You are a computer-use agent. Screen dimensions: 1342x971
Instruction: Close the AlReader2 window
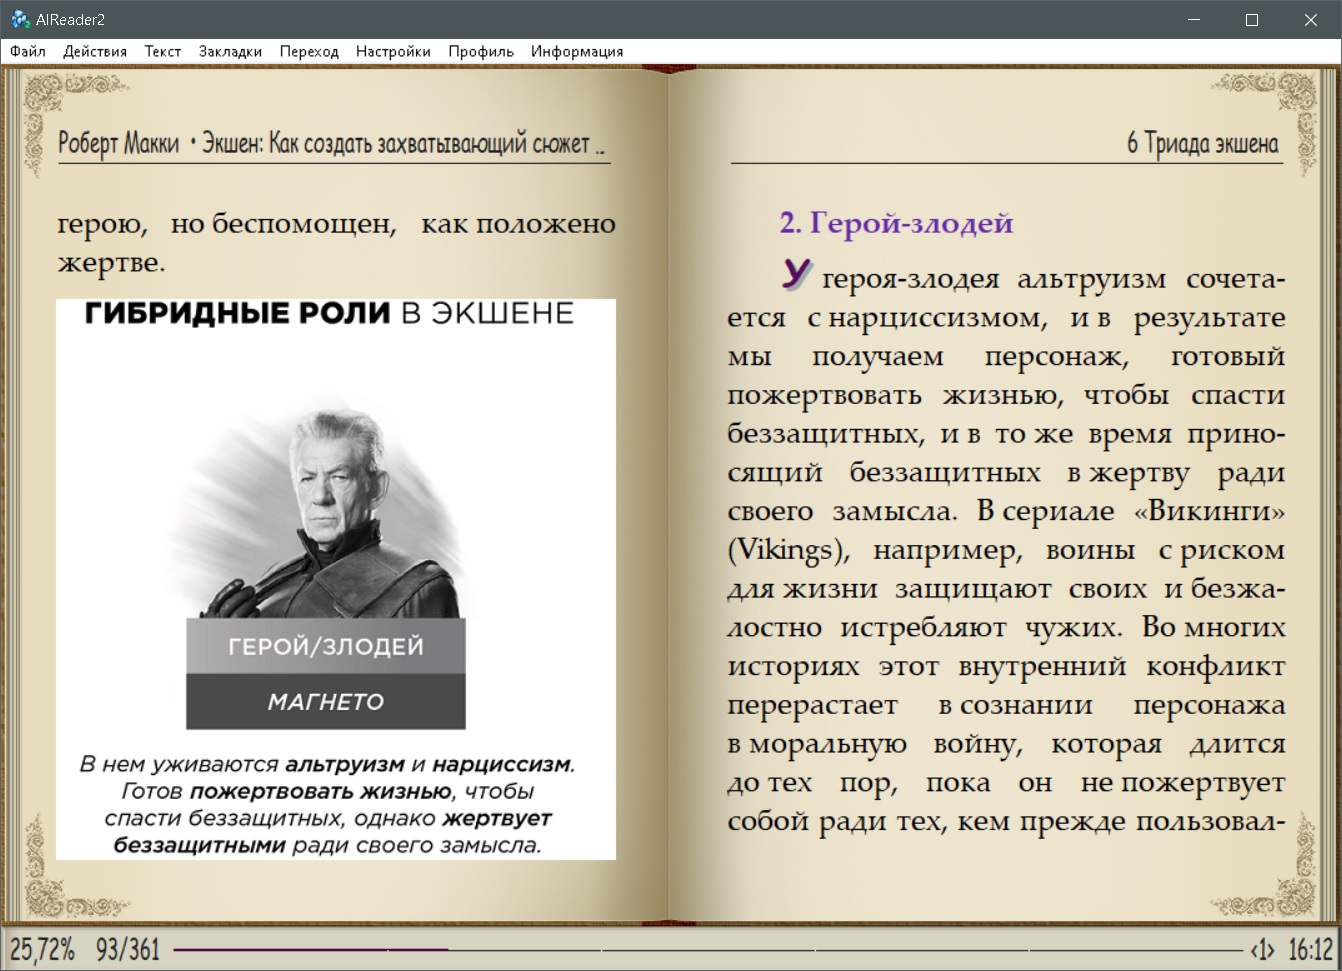(1311, 19)
